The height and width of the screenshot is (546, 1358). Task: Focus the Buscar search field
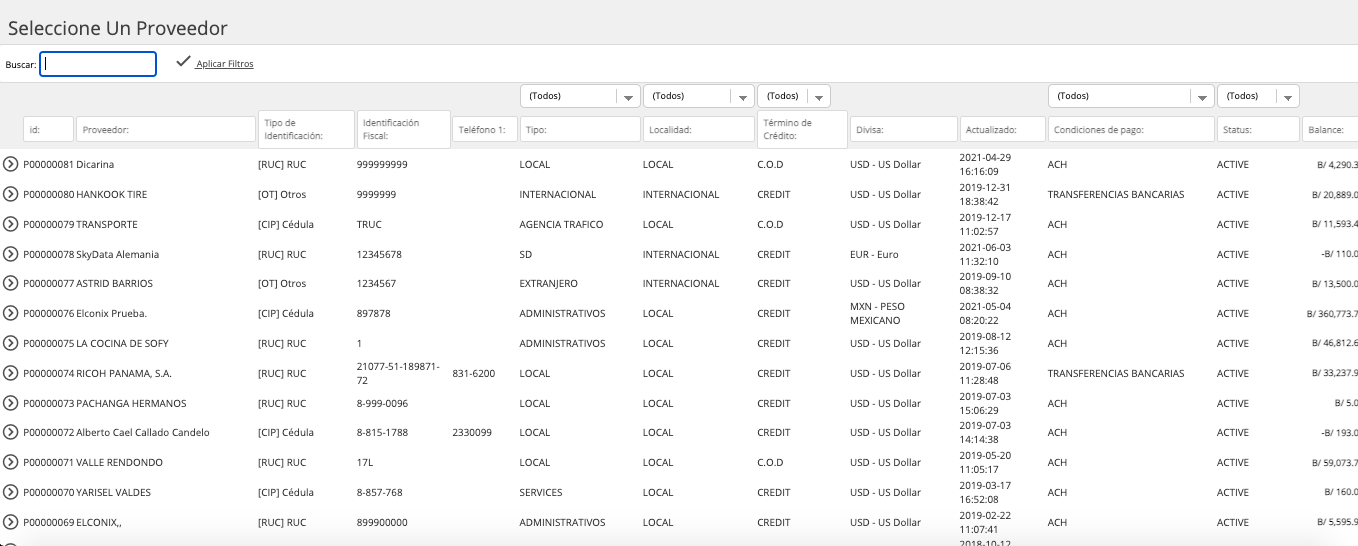pos(98,64)
